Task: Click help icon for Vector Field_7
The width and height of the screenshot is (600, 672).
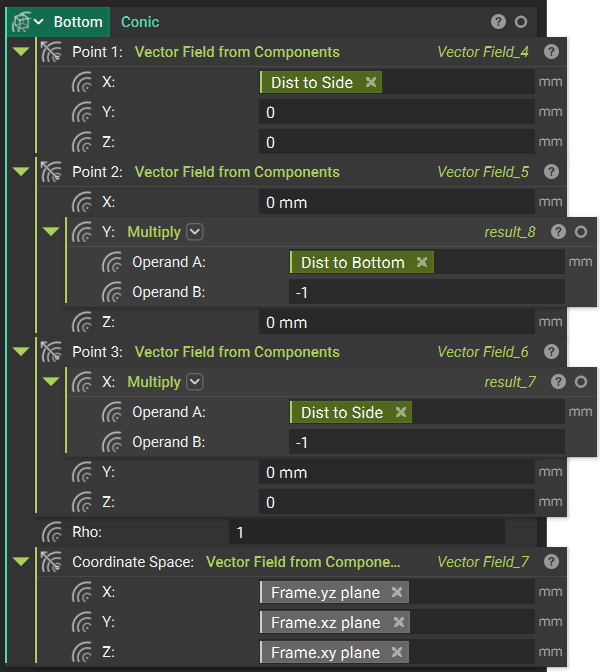Action: (551, 562)
